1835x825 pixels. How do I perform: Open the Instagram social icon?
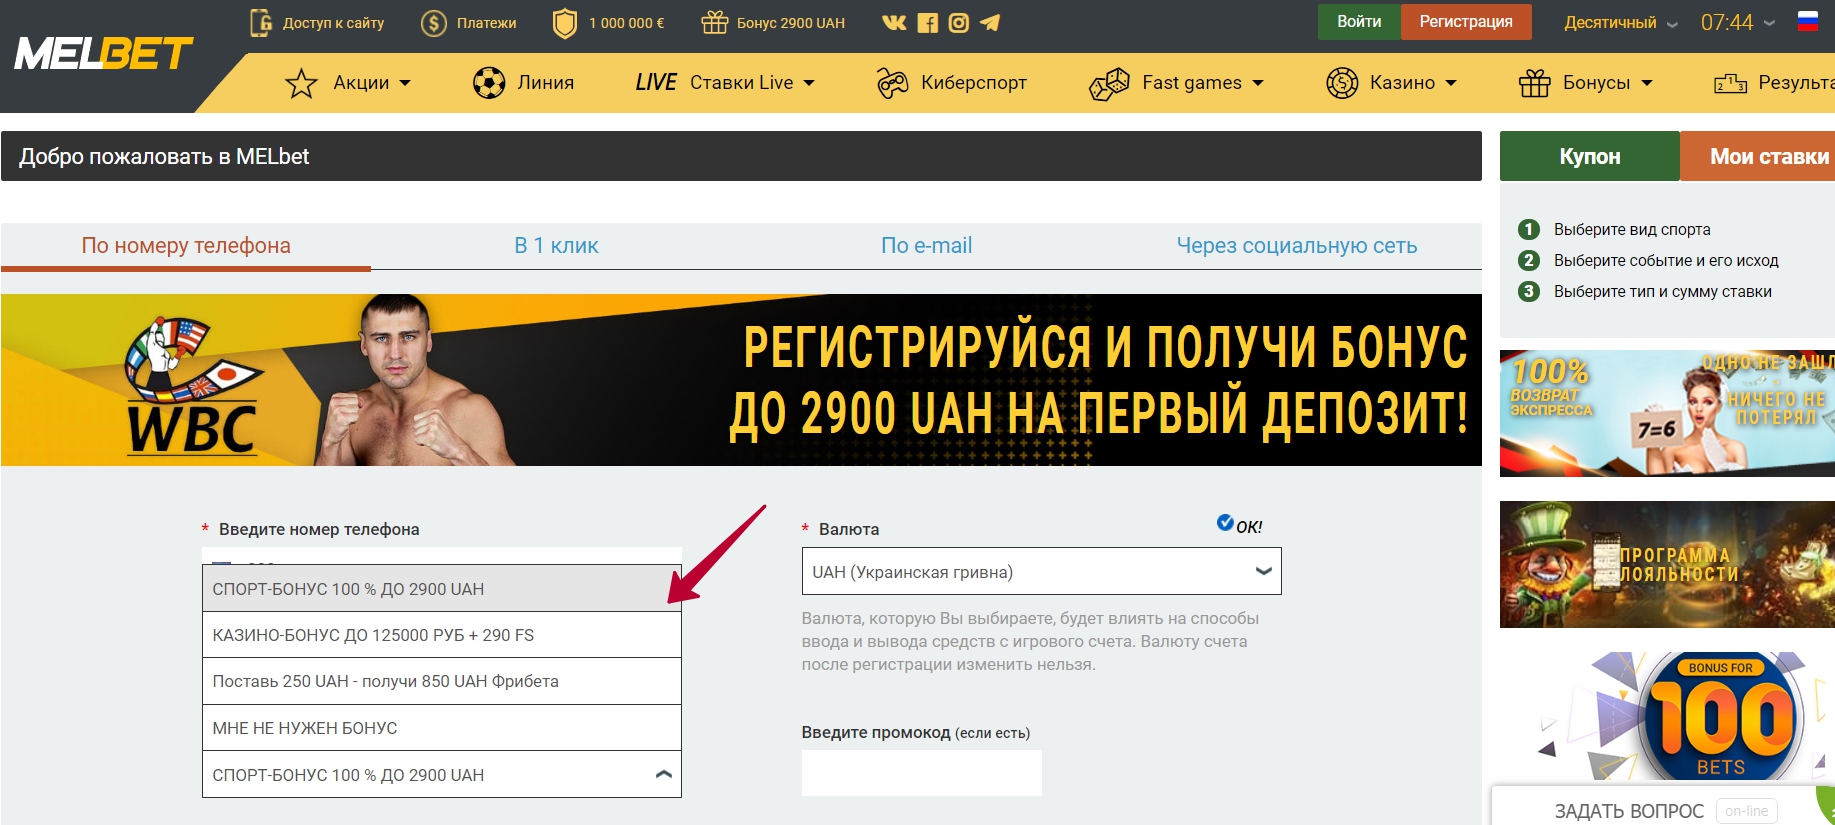coord(958,22)
